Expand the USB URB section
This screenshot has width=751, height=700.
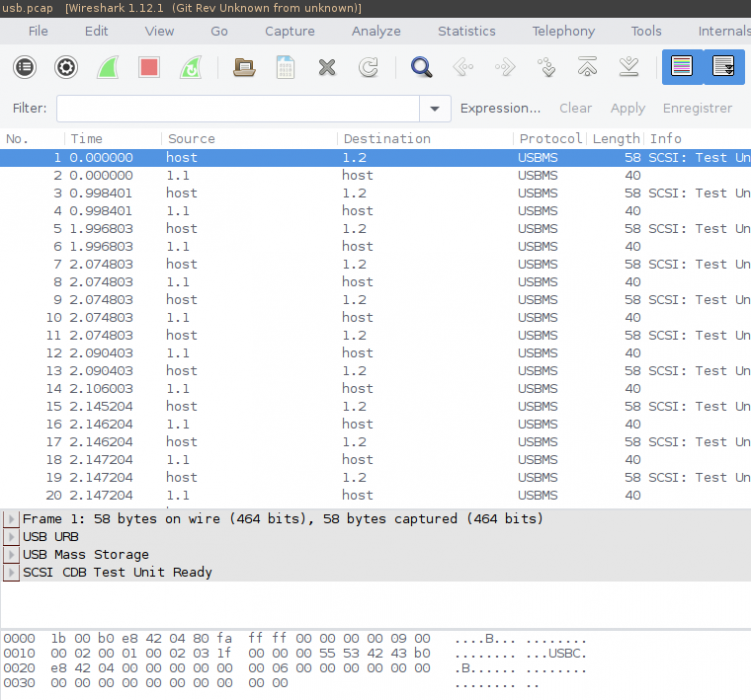coord(11,537)
